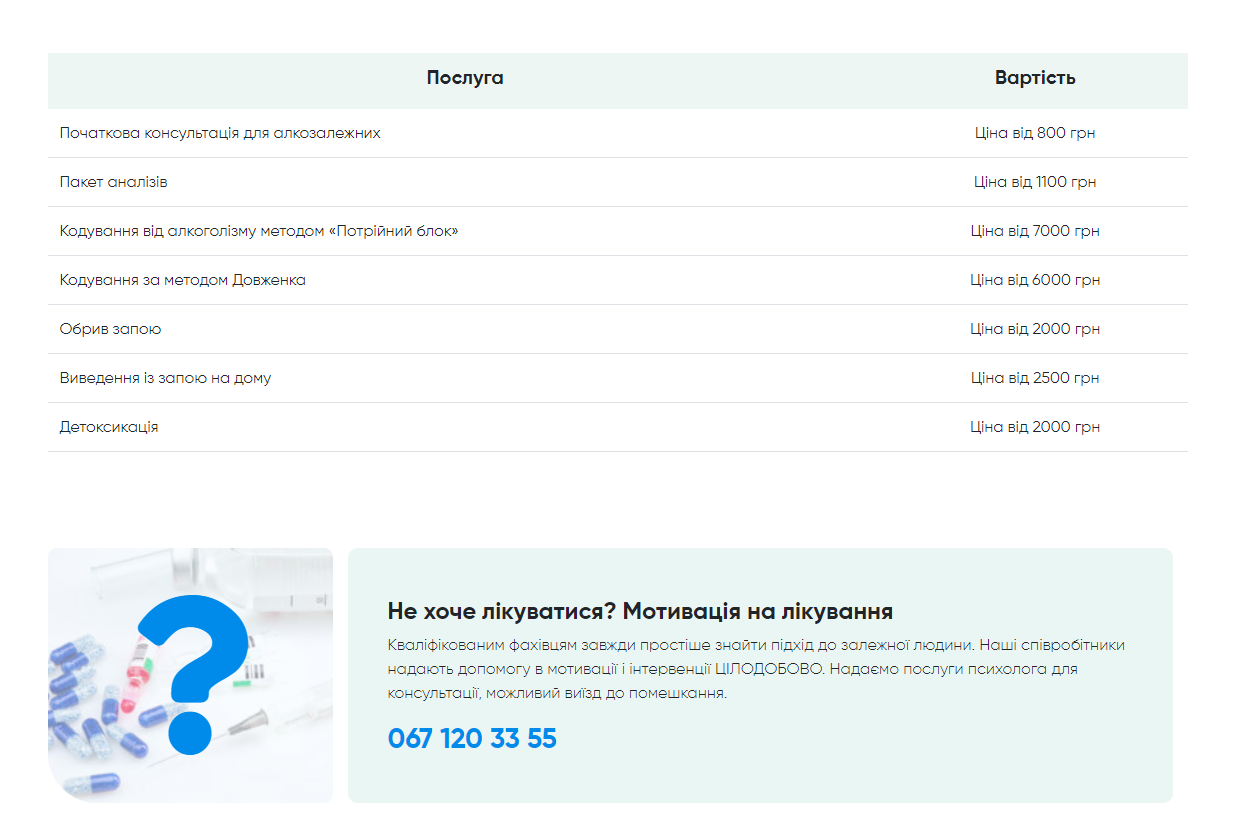This screenshot has width=1250, height=823.
Task: Click the Ціна від 6000 грн price
Action: click(x=1034, y=279)
